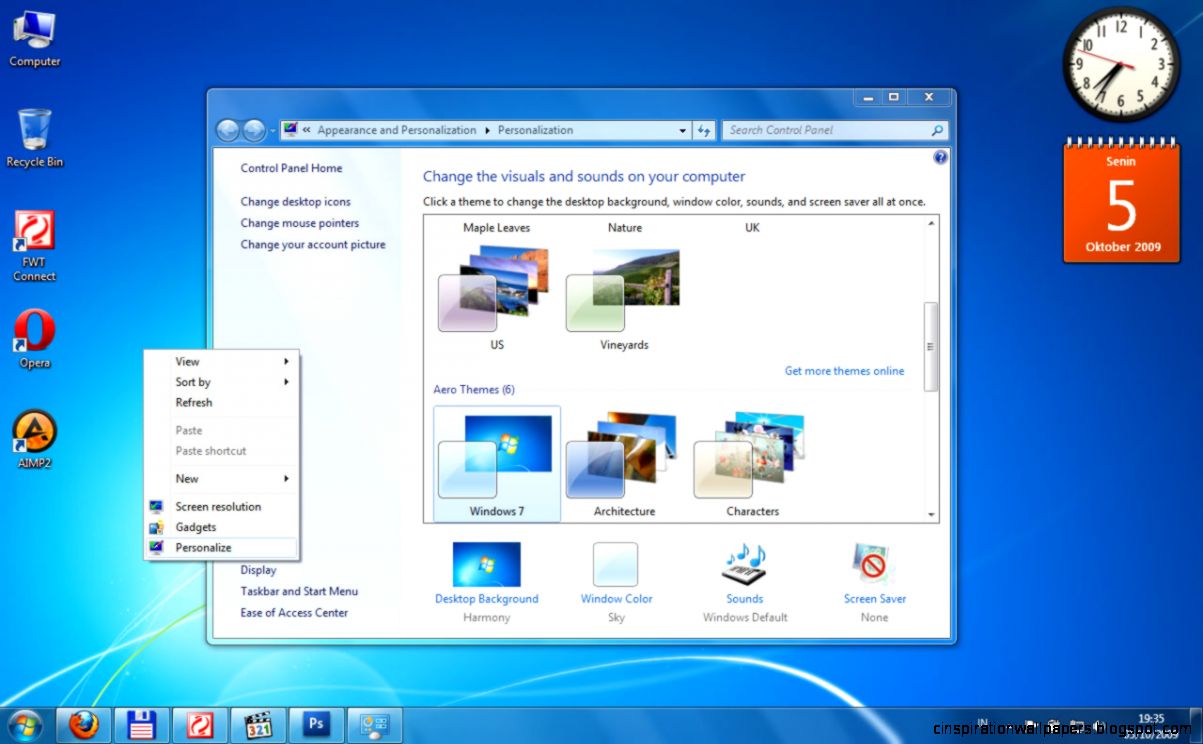Screen dimensions: 1203x744
Task: Open Taskbar and Start Menu link
Action: pos(299,591)
